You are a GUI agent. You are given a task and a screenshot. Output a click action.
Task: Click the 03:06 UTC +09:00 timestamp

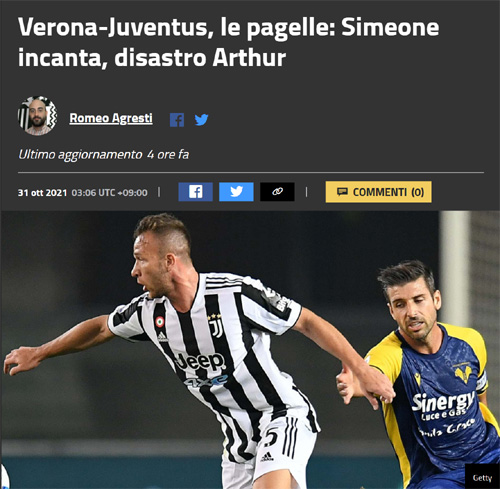point(109,193)
